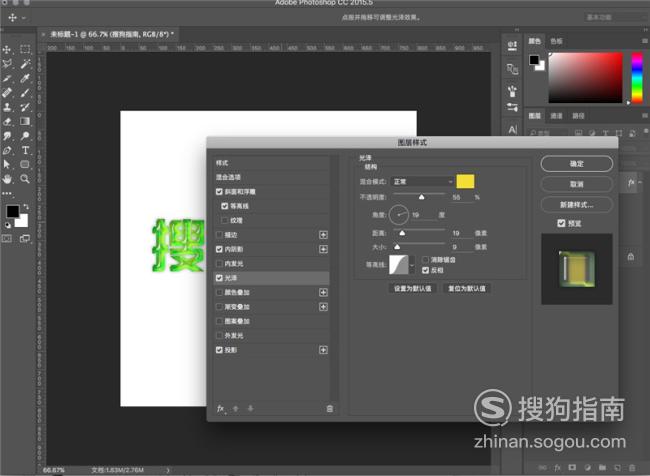Select the Hand tool
650x476 pixels.
click(x=7, y=179)
